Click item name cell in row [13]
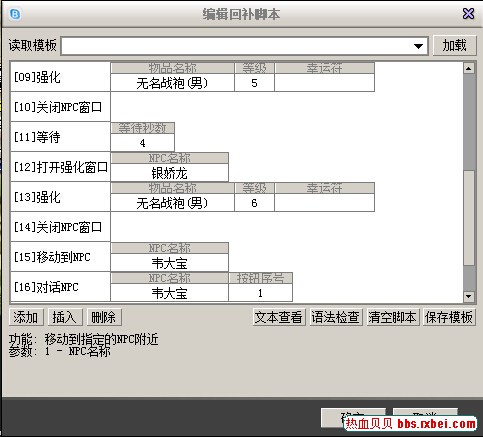483x437 pixels. 172,203
